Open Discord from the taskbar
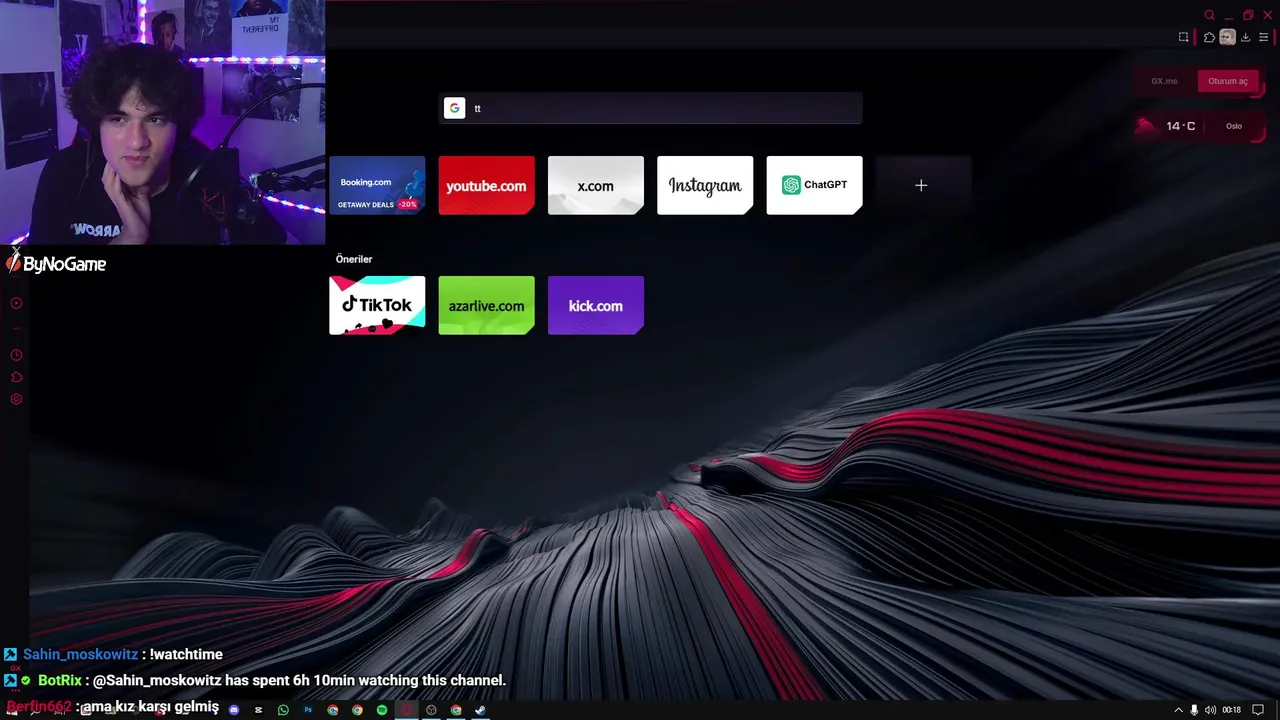This screenshot has width=1280, height=720. point(234,710)
